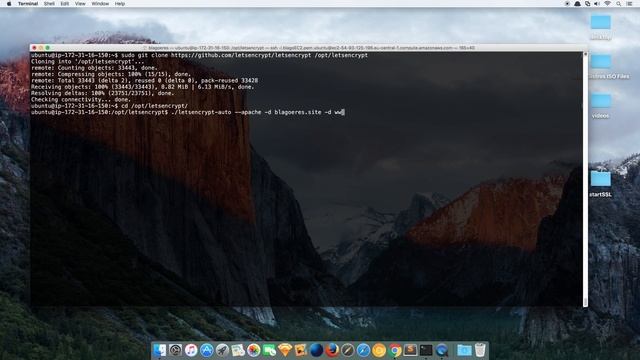Viewport: 640px width, 360px height.
Task: Open the dark blue sphere app in Dock
Action: point(316,350)
